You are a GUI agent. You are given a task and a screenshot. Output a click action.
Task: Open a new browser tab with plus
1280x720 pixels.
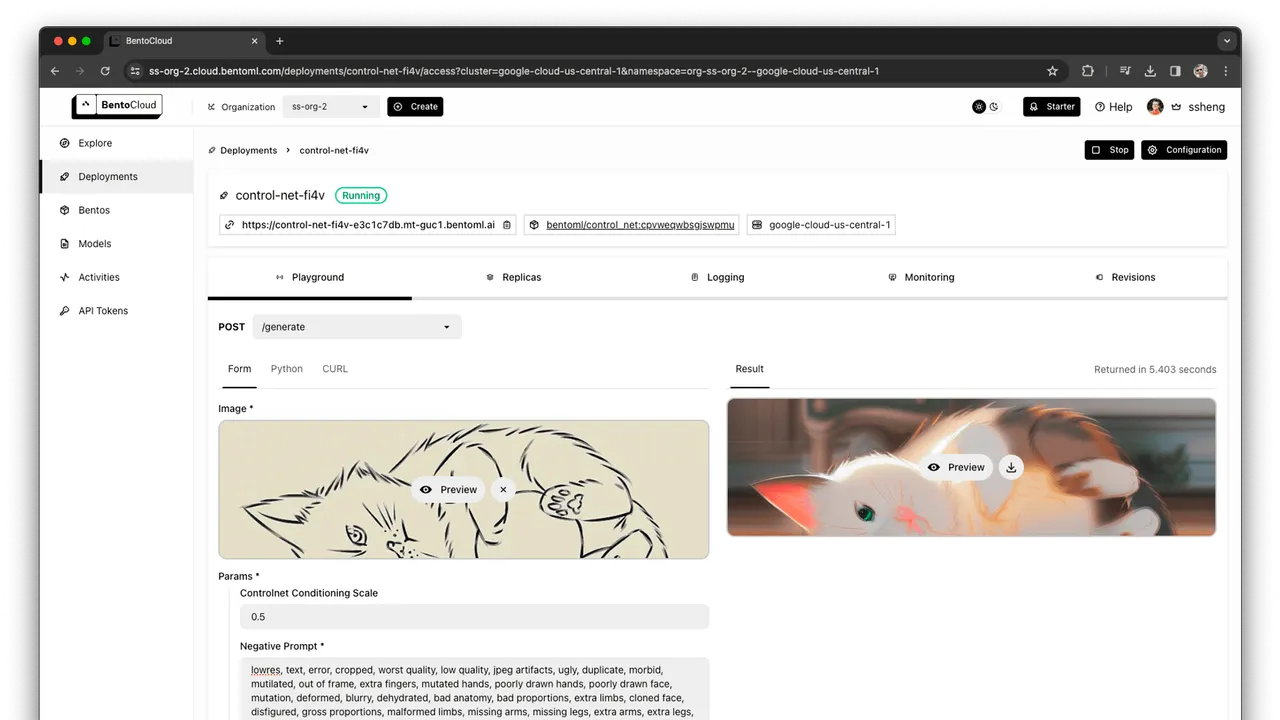tap(279, 41)
